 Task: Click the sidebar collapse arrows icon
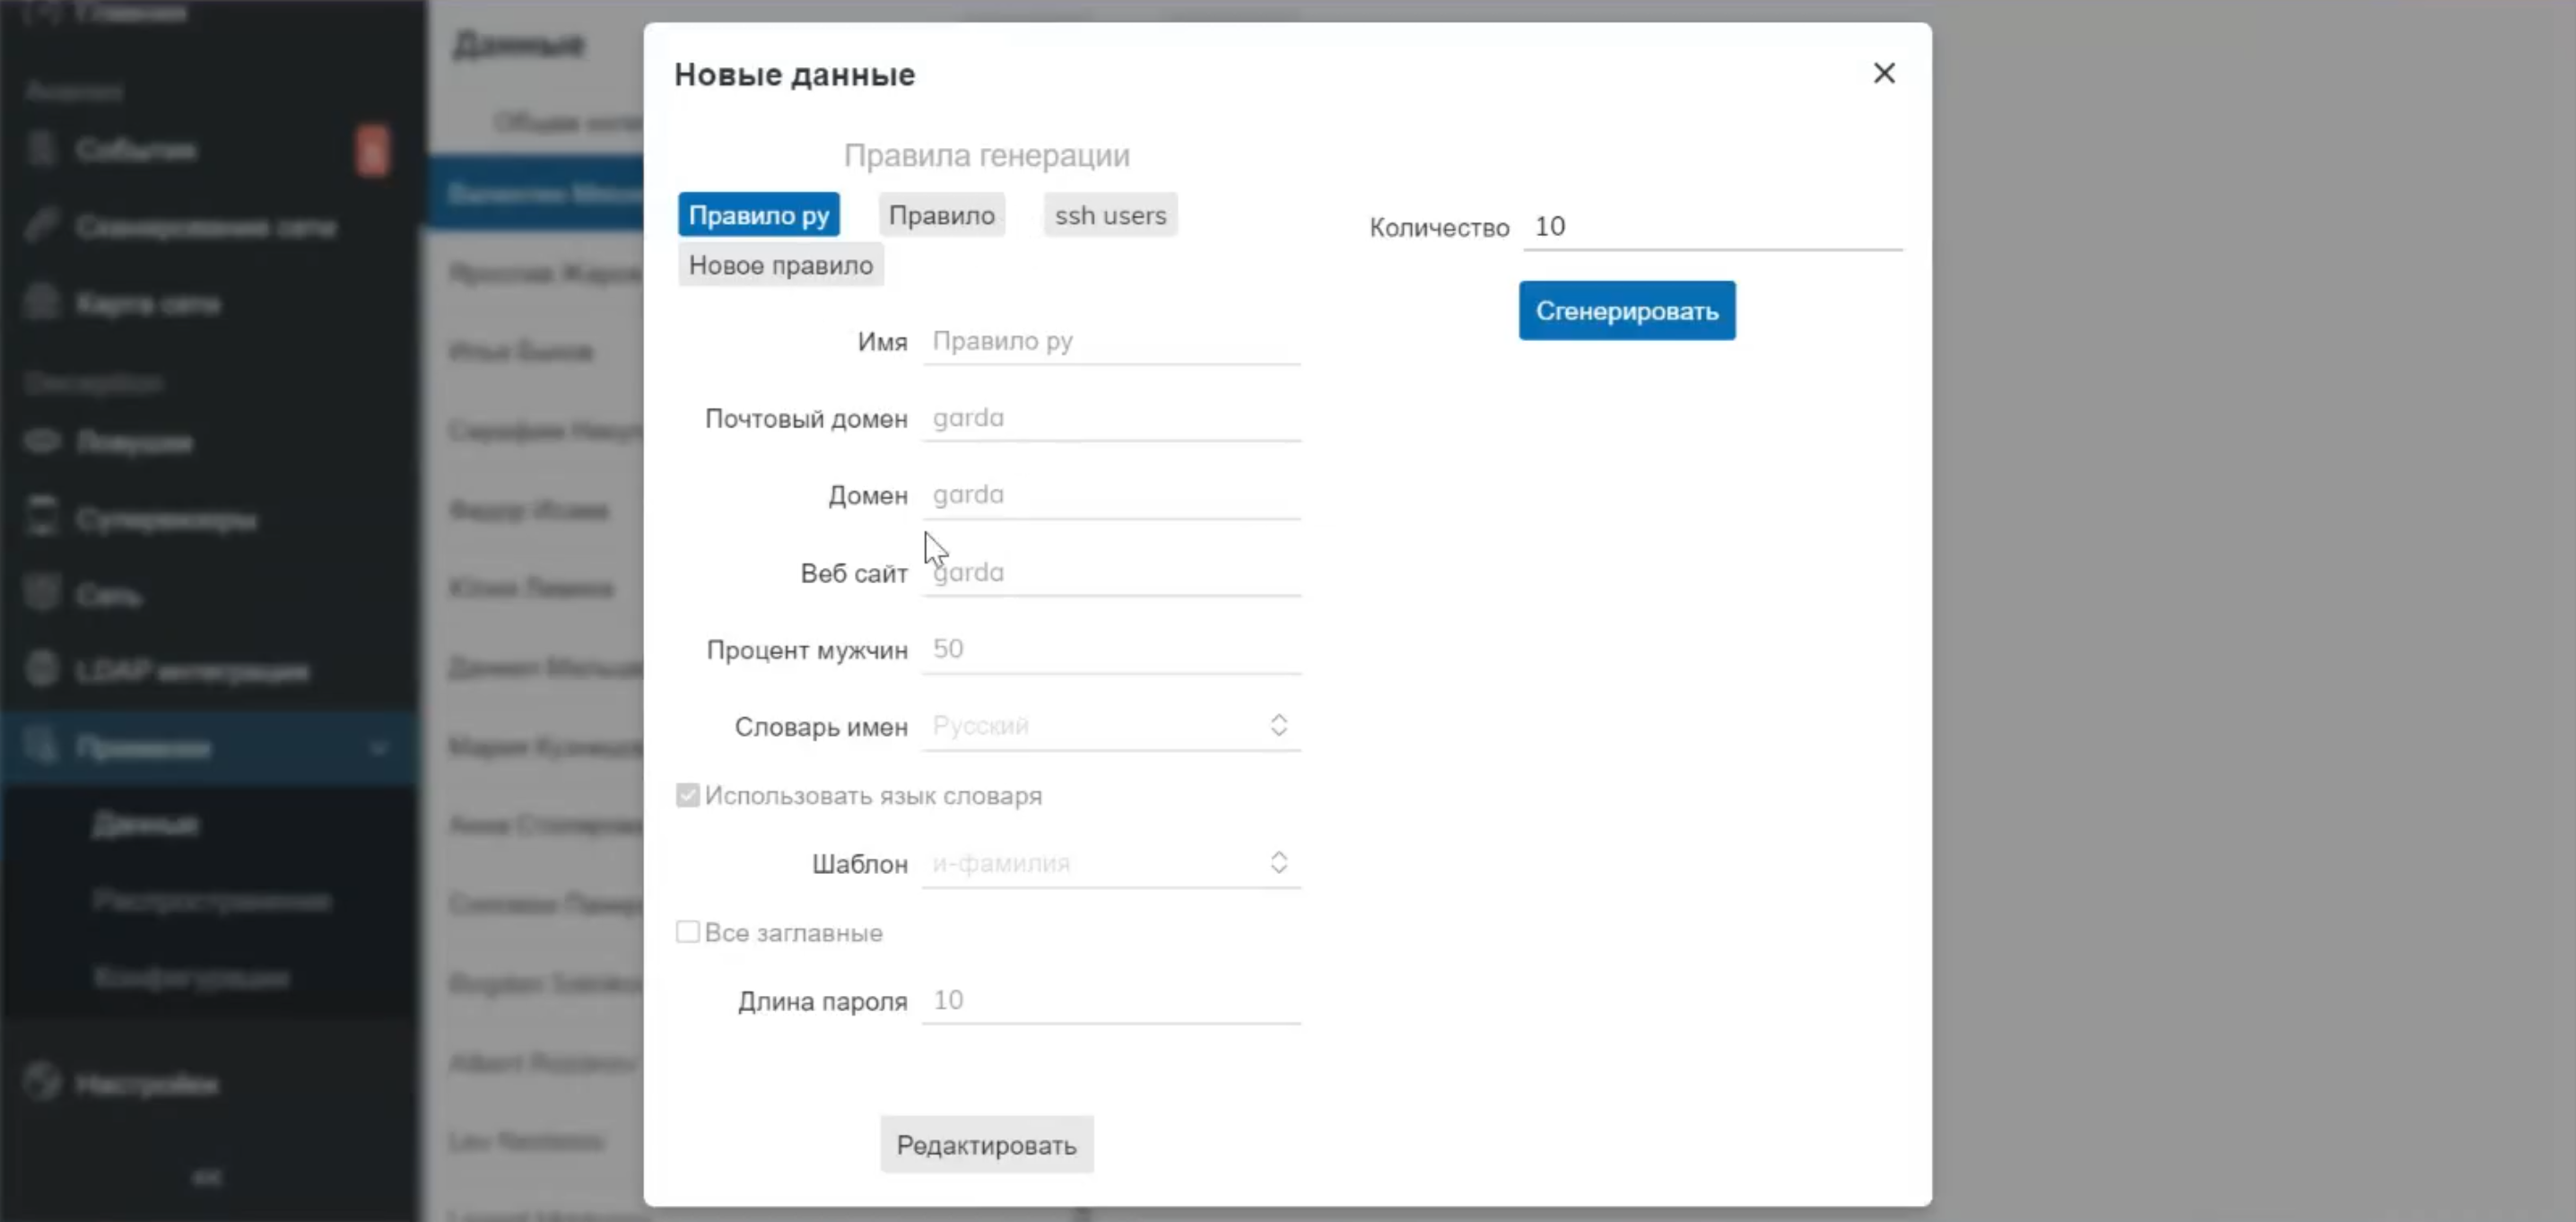point(207,1178)
